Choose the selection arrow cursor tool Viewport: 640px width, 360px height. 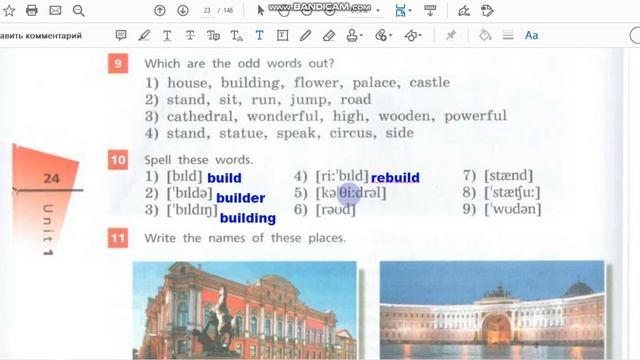(260, 11)
